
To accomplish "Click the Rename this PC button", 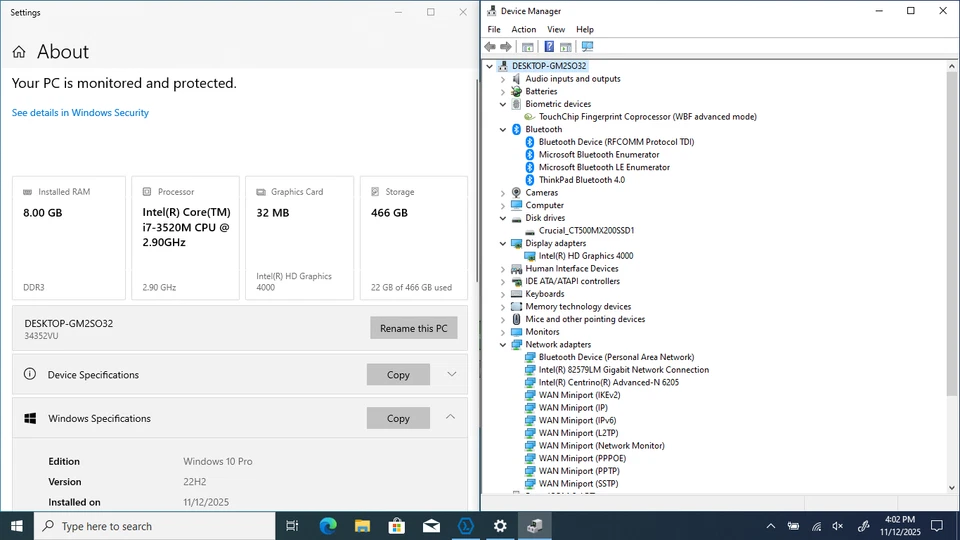I will pos(413,328).
